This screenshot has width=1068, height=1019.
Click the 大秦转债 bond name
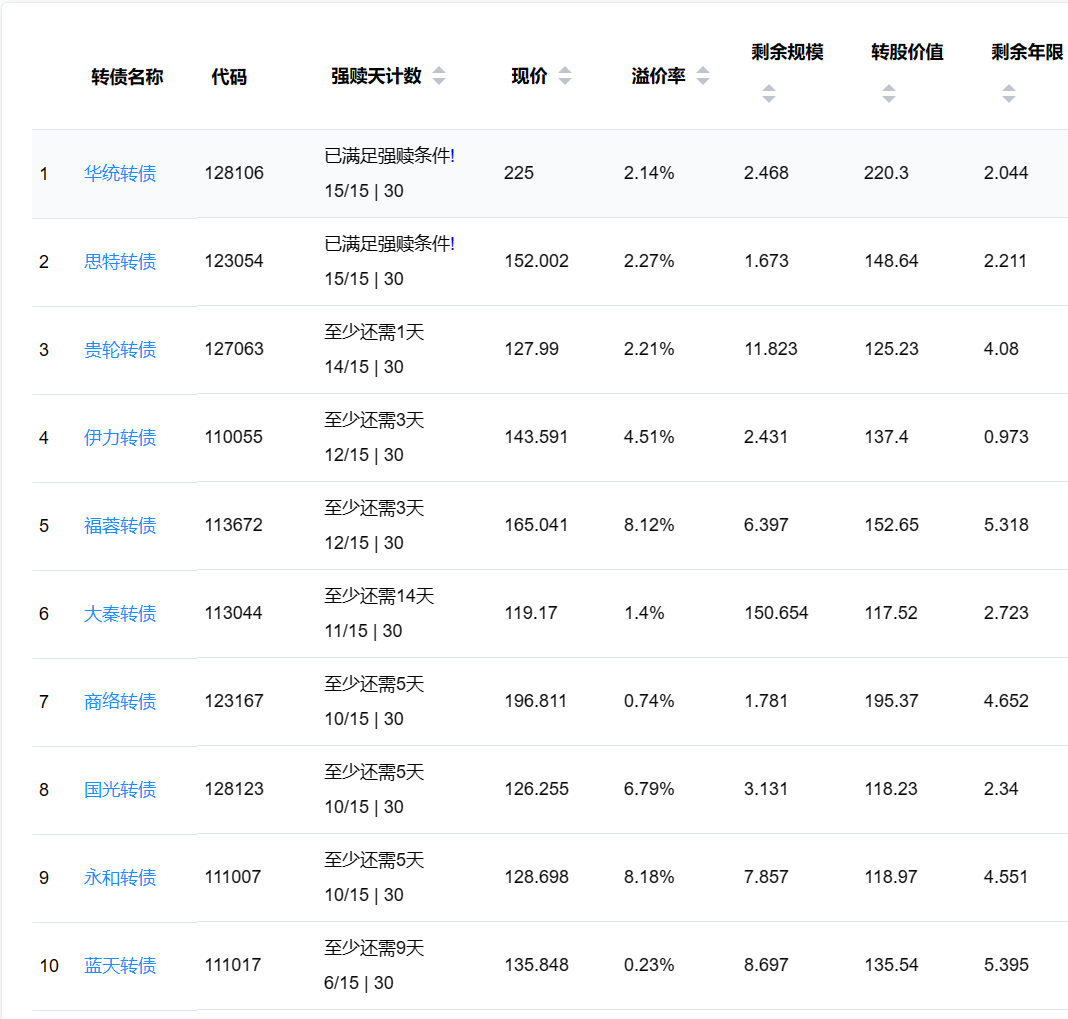tap(120, 613)
